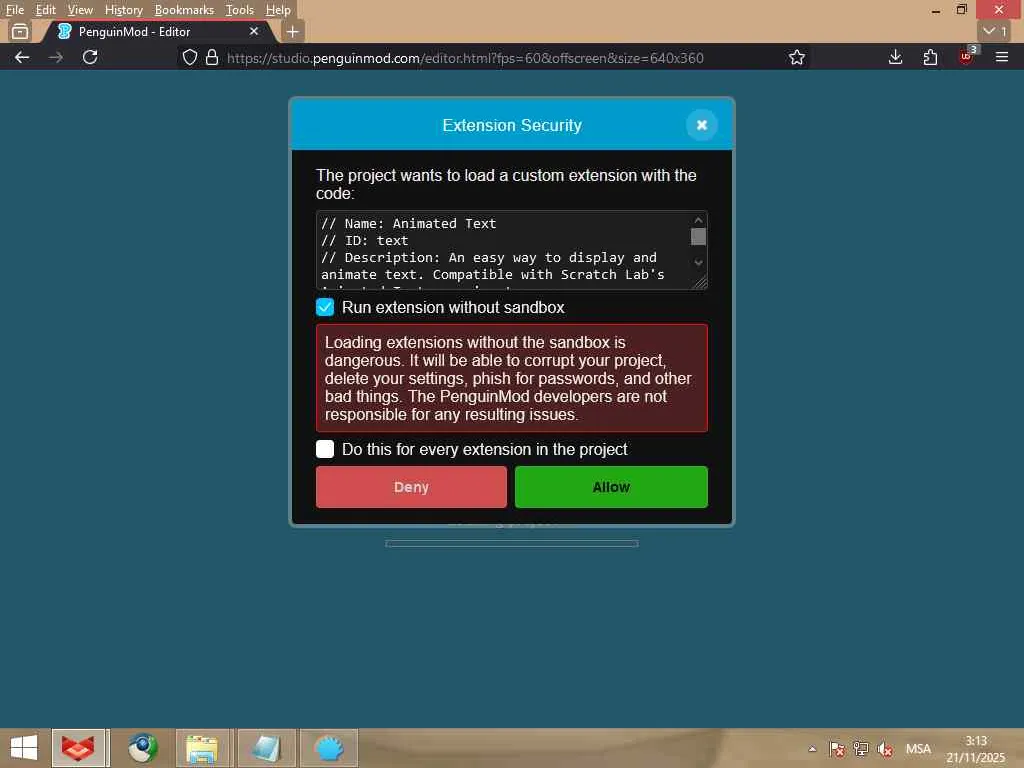This screenshot has width=1024, height=768.
Task: Open the Edit menu
Action: tap(46, 10)
